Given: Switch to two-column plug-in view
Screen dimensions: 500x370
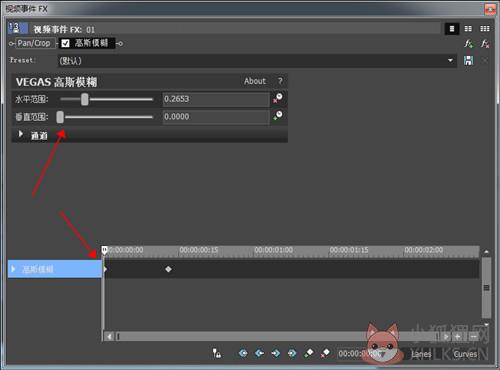Looking at the screenshot, I should (468, 29).
